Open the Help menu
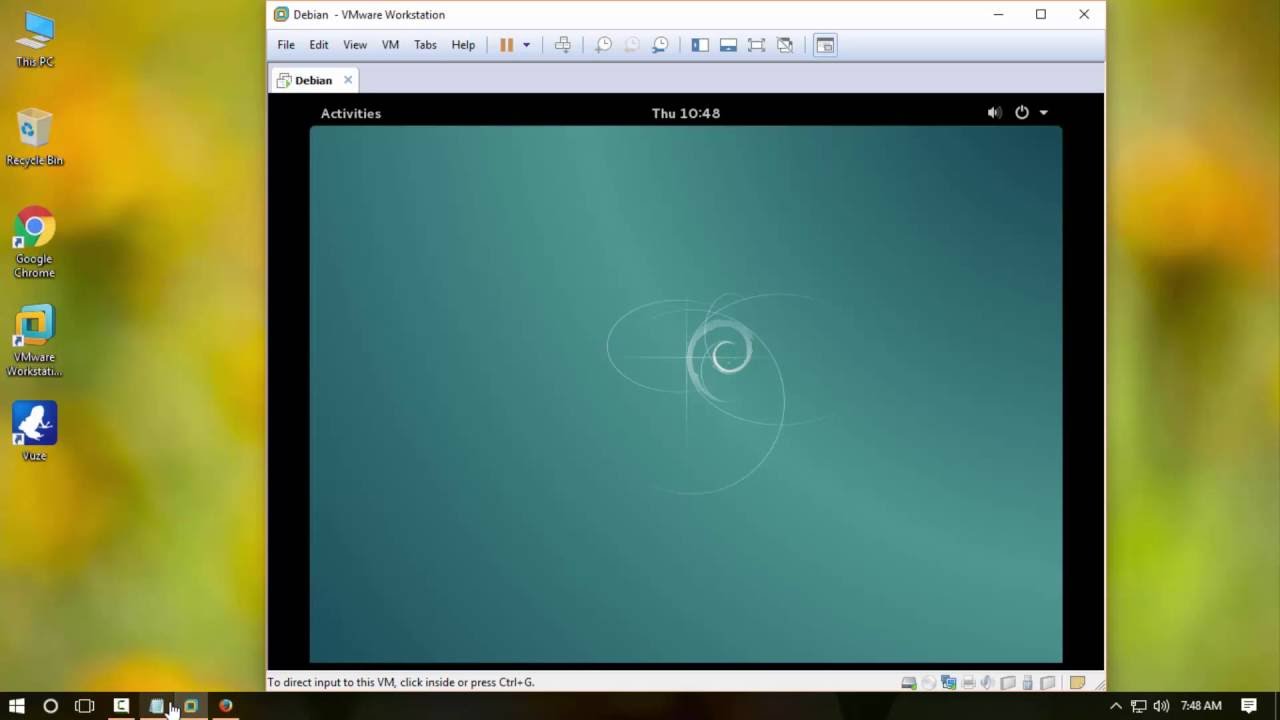 coord(463,45)
